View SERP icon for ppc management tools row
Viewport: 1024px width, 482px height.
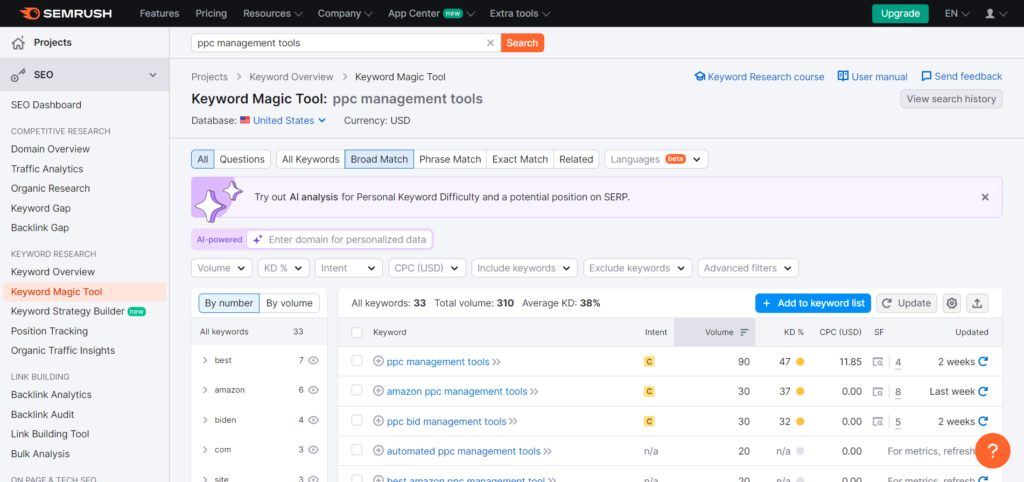878,362
